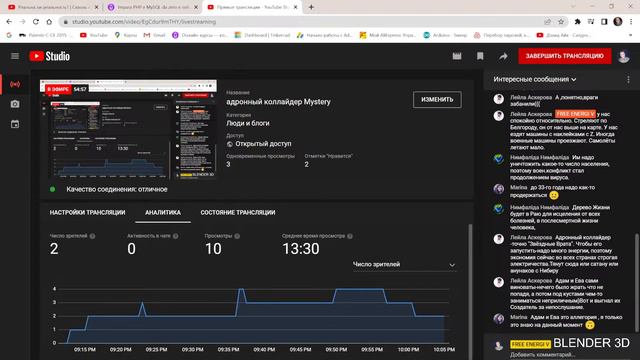Close the YouTube Studio browser tab
This screenshot has width=640, height=360.
point(296,7)
